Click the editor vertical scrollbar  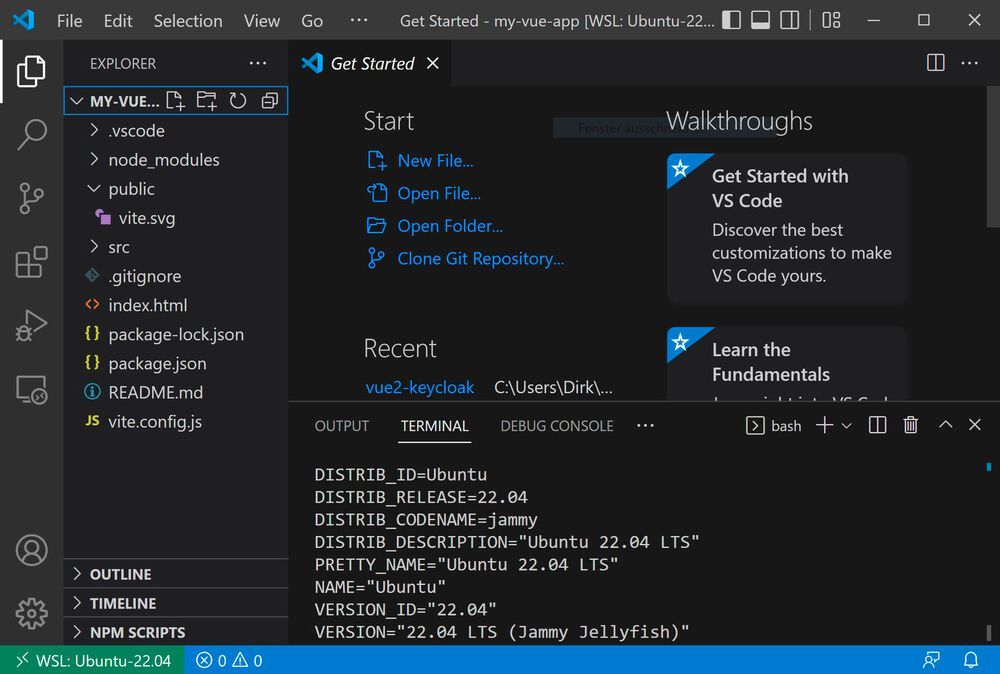pyautogui.click(x=992, y=157)
